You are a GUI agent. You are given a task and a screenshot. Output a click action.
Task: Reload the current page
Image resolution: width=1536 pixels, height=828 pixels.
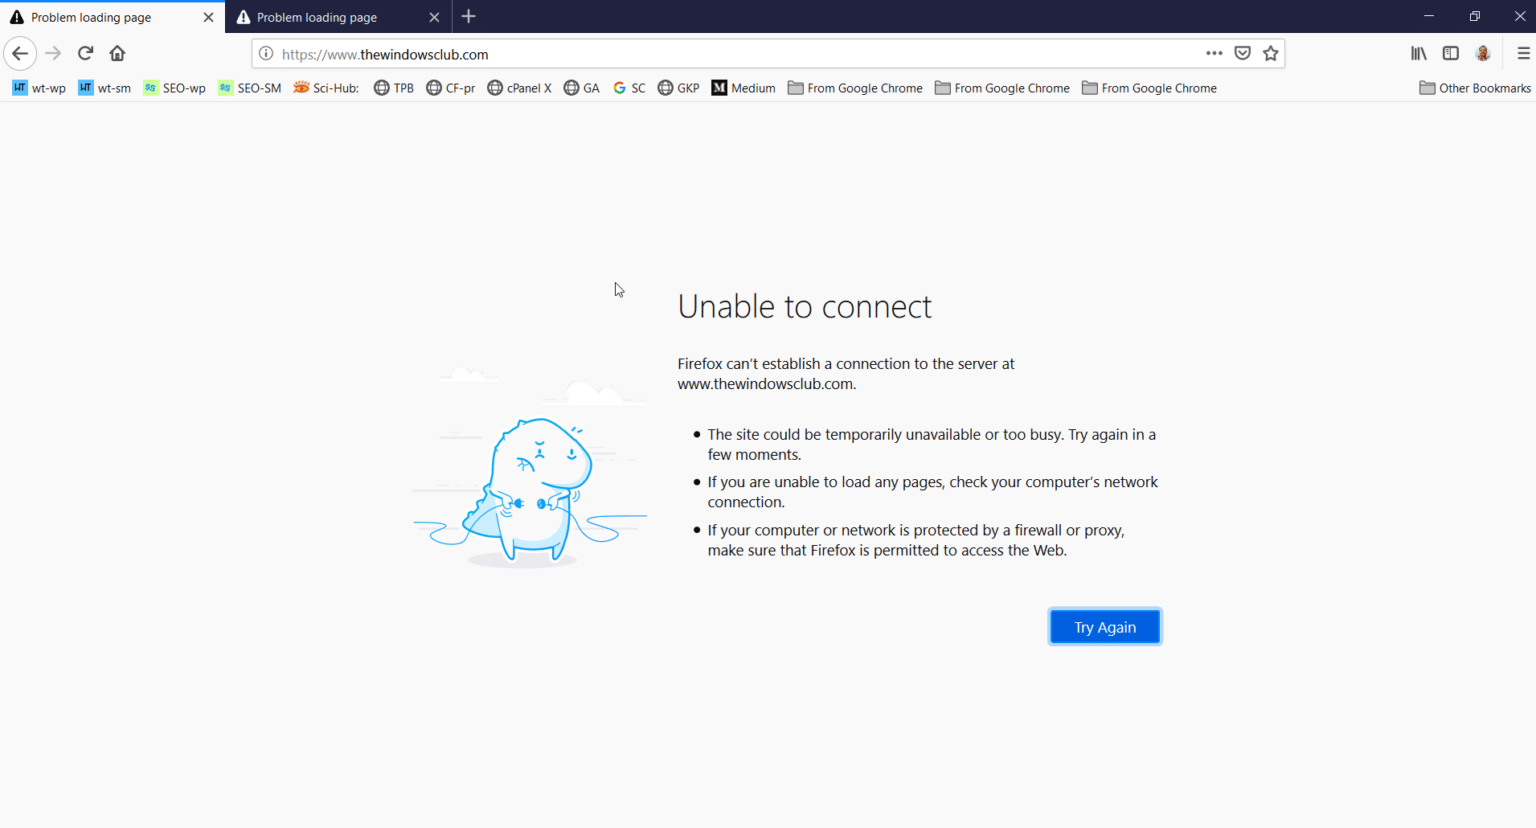click(85, 53)
